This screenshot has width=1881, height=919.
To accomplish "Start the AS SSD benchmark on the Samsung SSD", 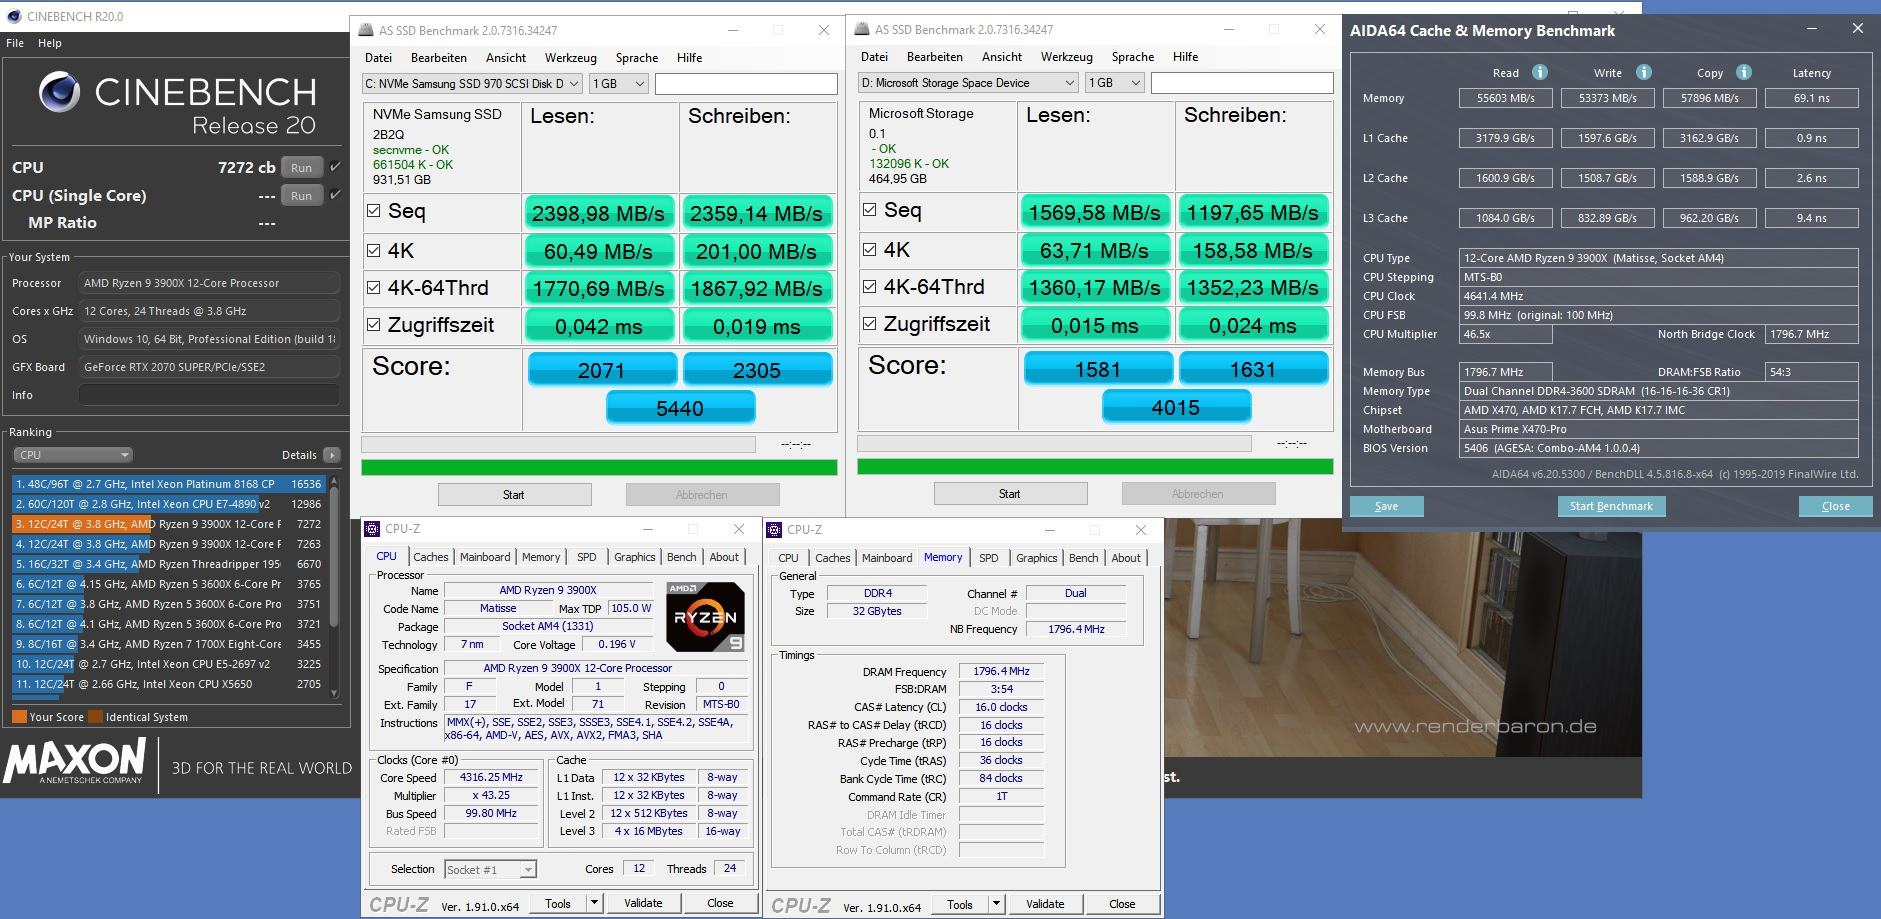I will [x=514, y=495].
